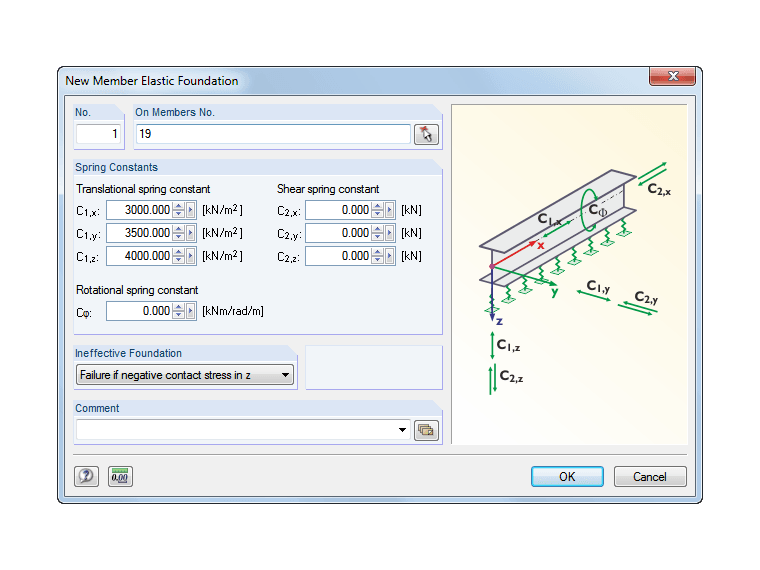The width and height of the screenshot is (760, 570).
Task: Click the C1,y value field 3500.000
Action: [x=140, y=233]
